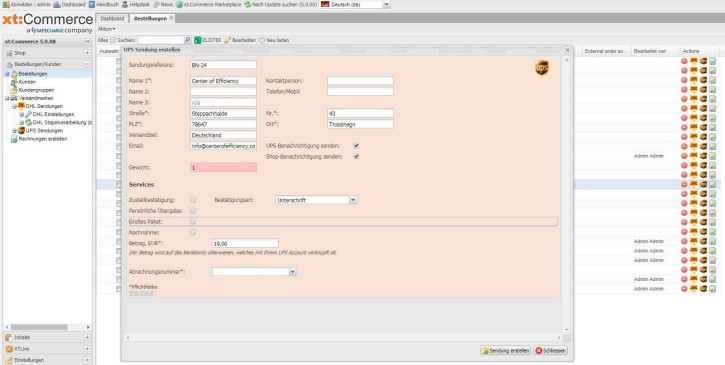Open the News link in top bar

click(163, 4)
